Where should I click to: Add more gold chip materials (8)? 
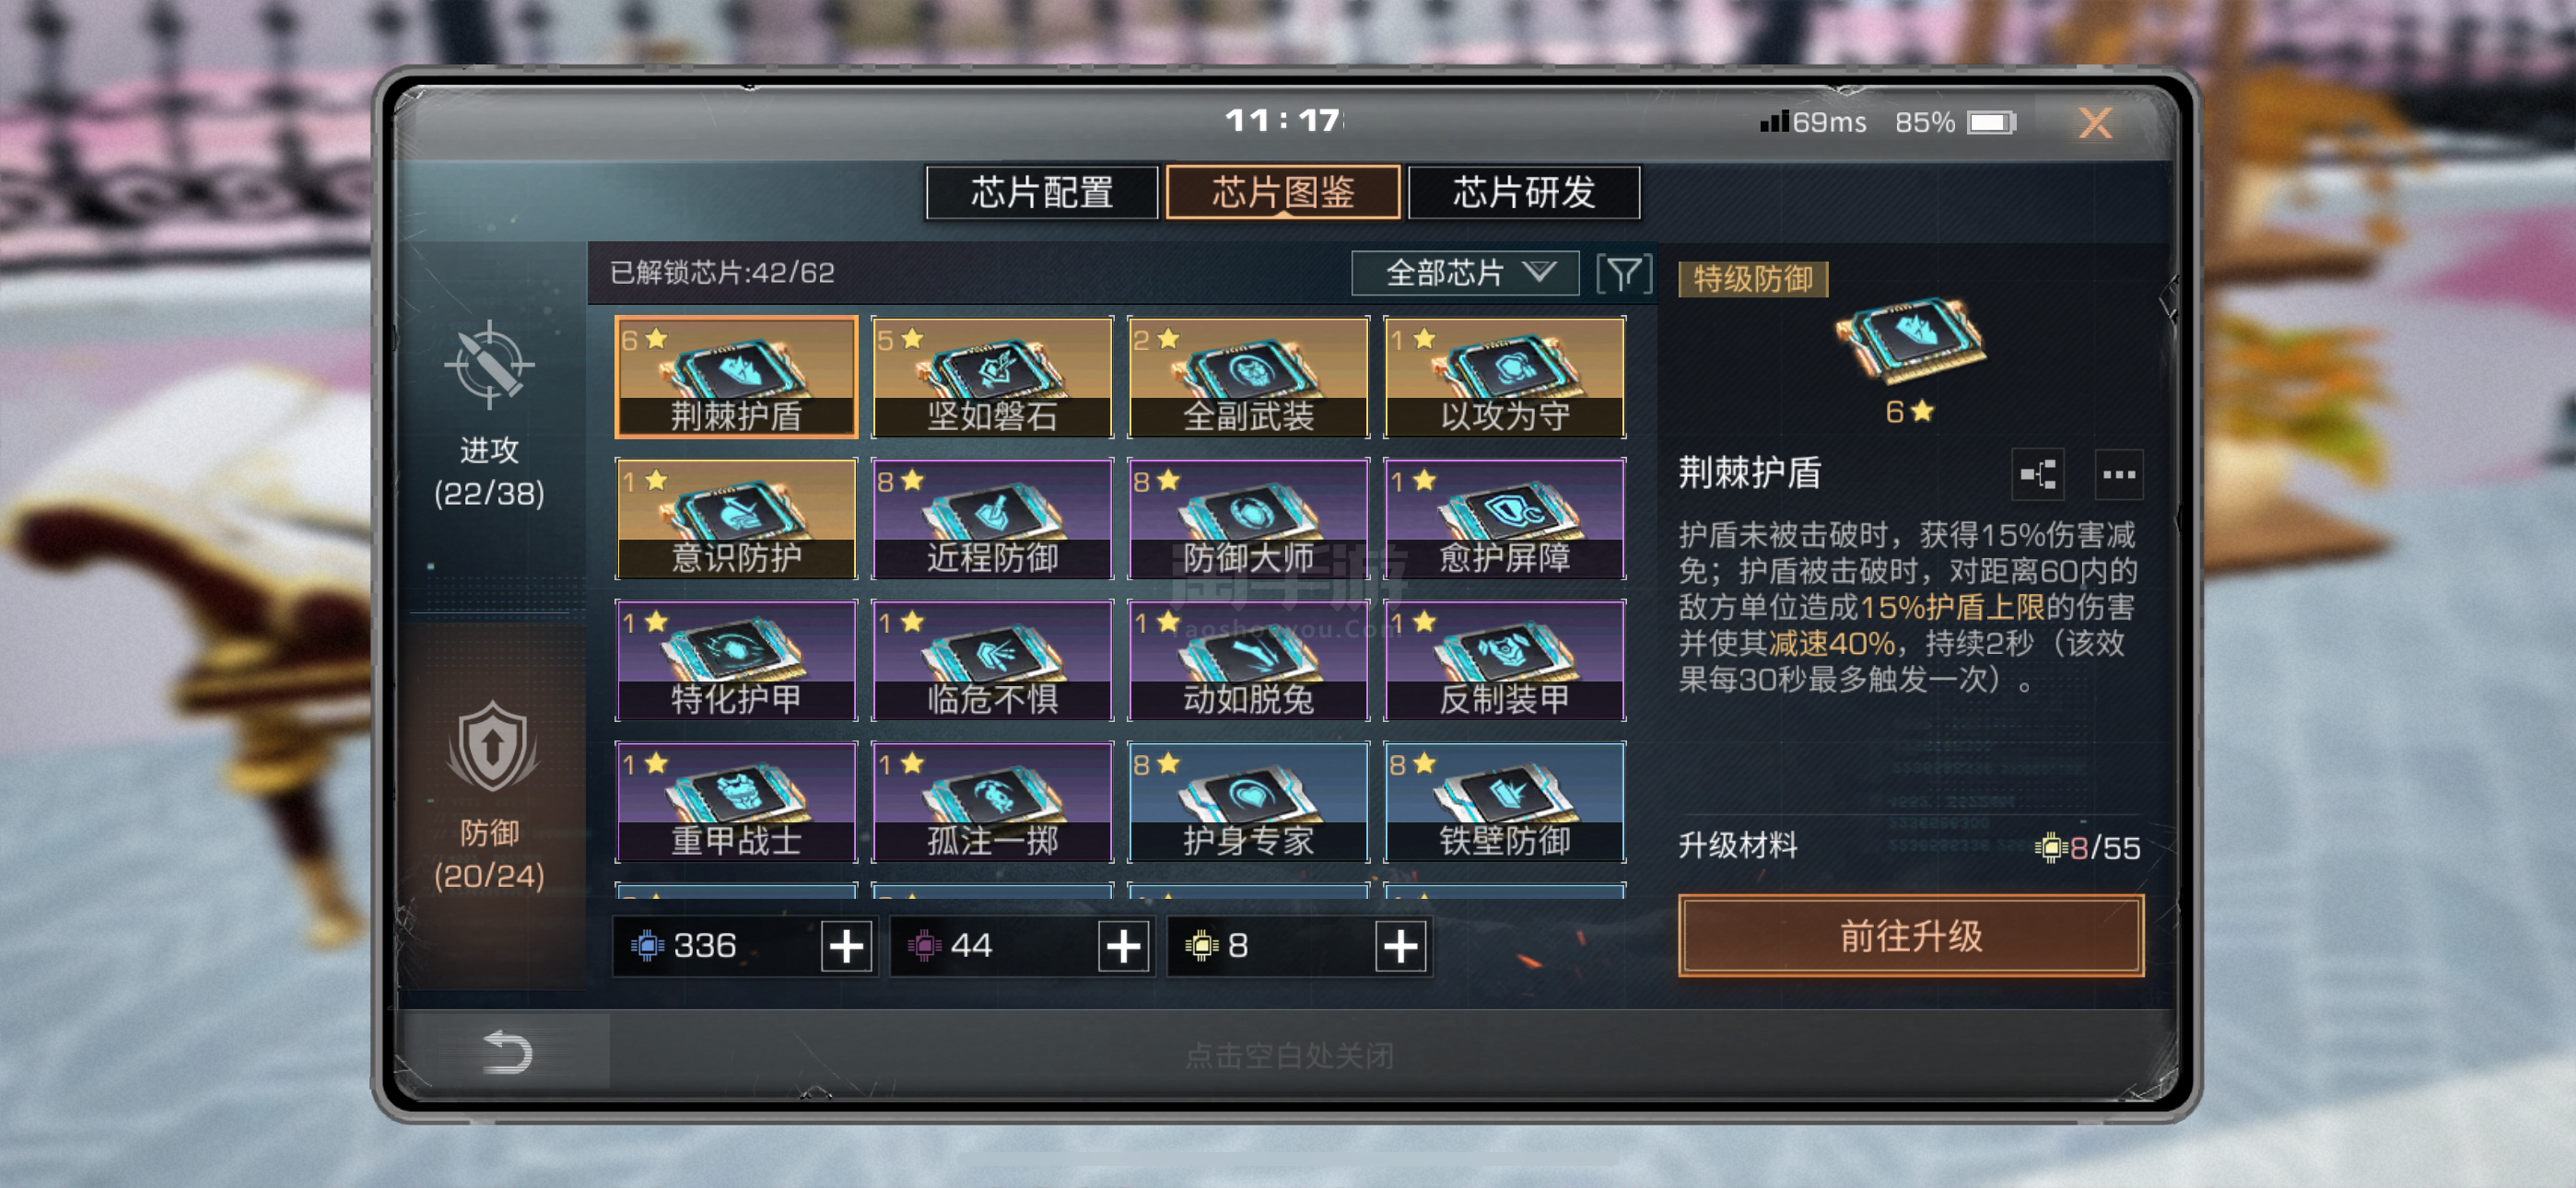(x=1400, y=945)
